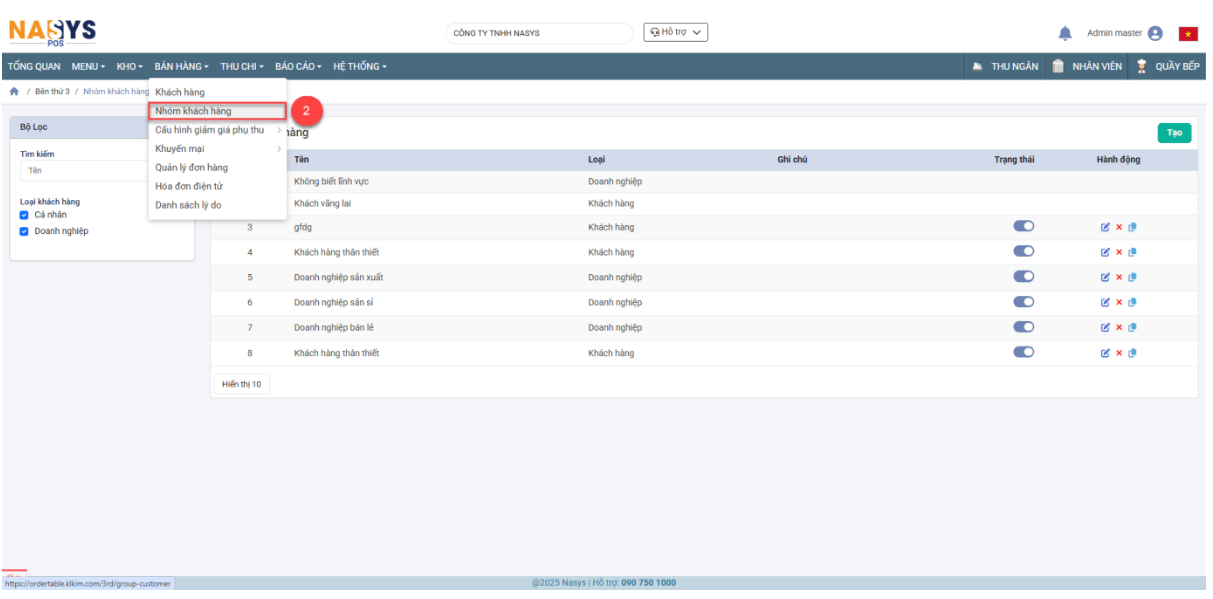The image size is (1213, 599).
Task: Click the notification bell icon
Action: (1065, 33)
